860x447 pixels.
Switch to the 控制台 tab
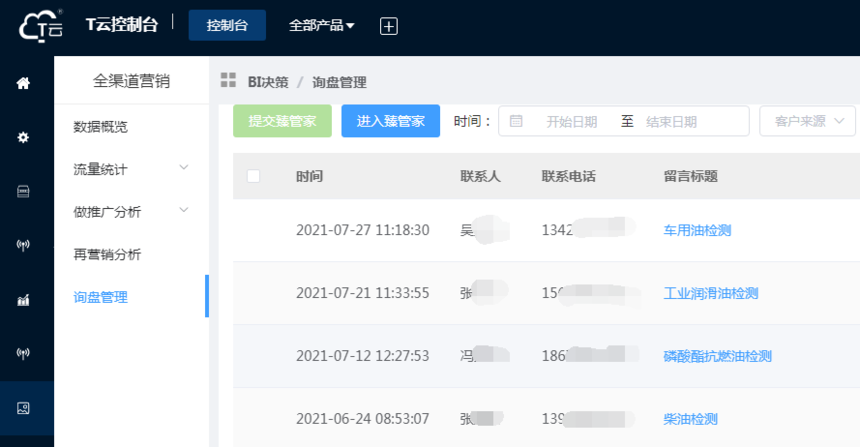[x=227, y=25]
